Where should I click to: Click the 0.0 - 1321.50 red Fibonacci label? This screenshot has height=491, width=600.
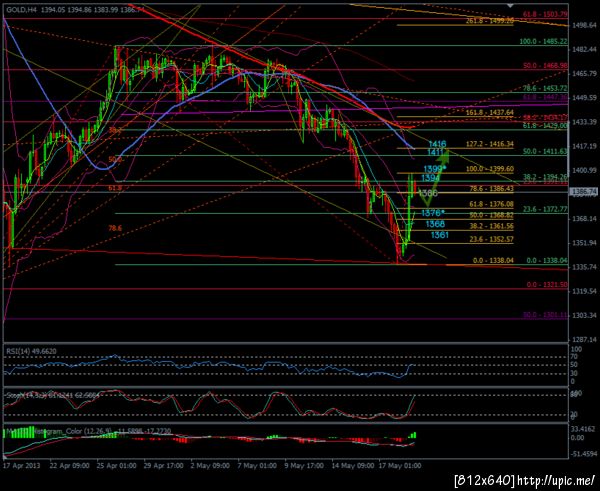pyautogui.click(x=547, y=285)
